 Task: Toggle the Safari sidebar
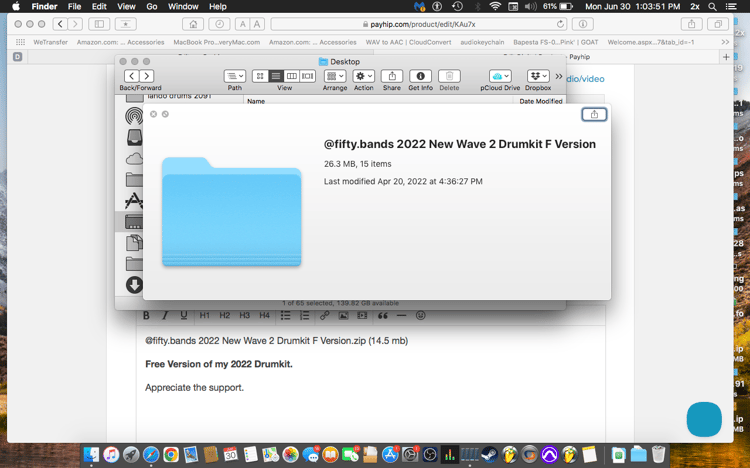tap(99, 24)
